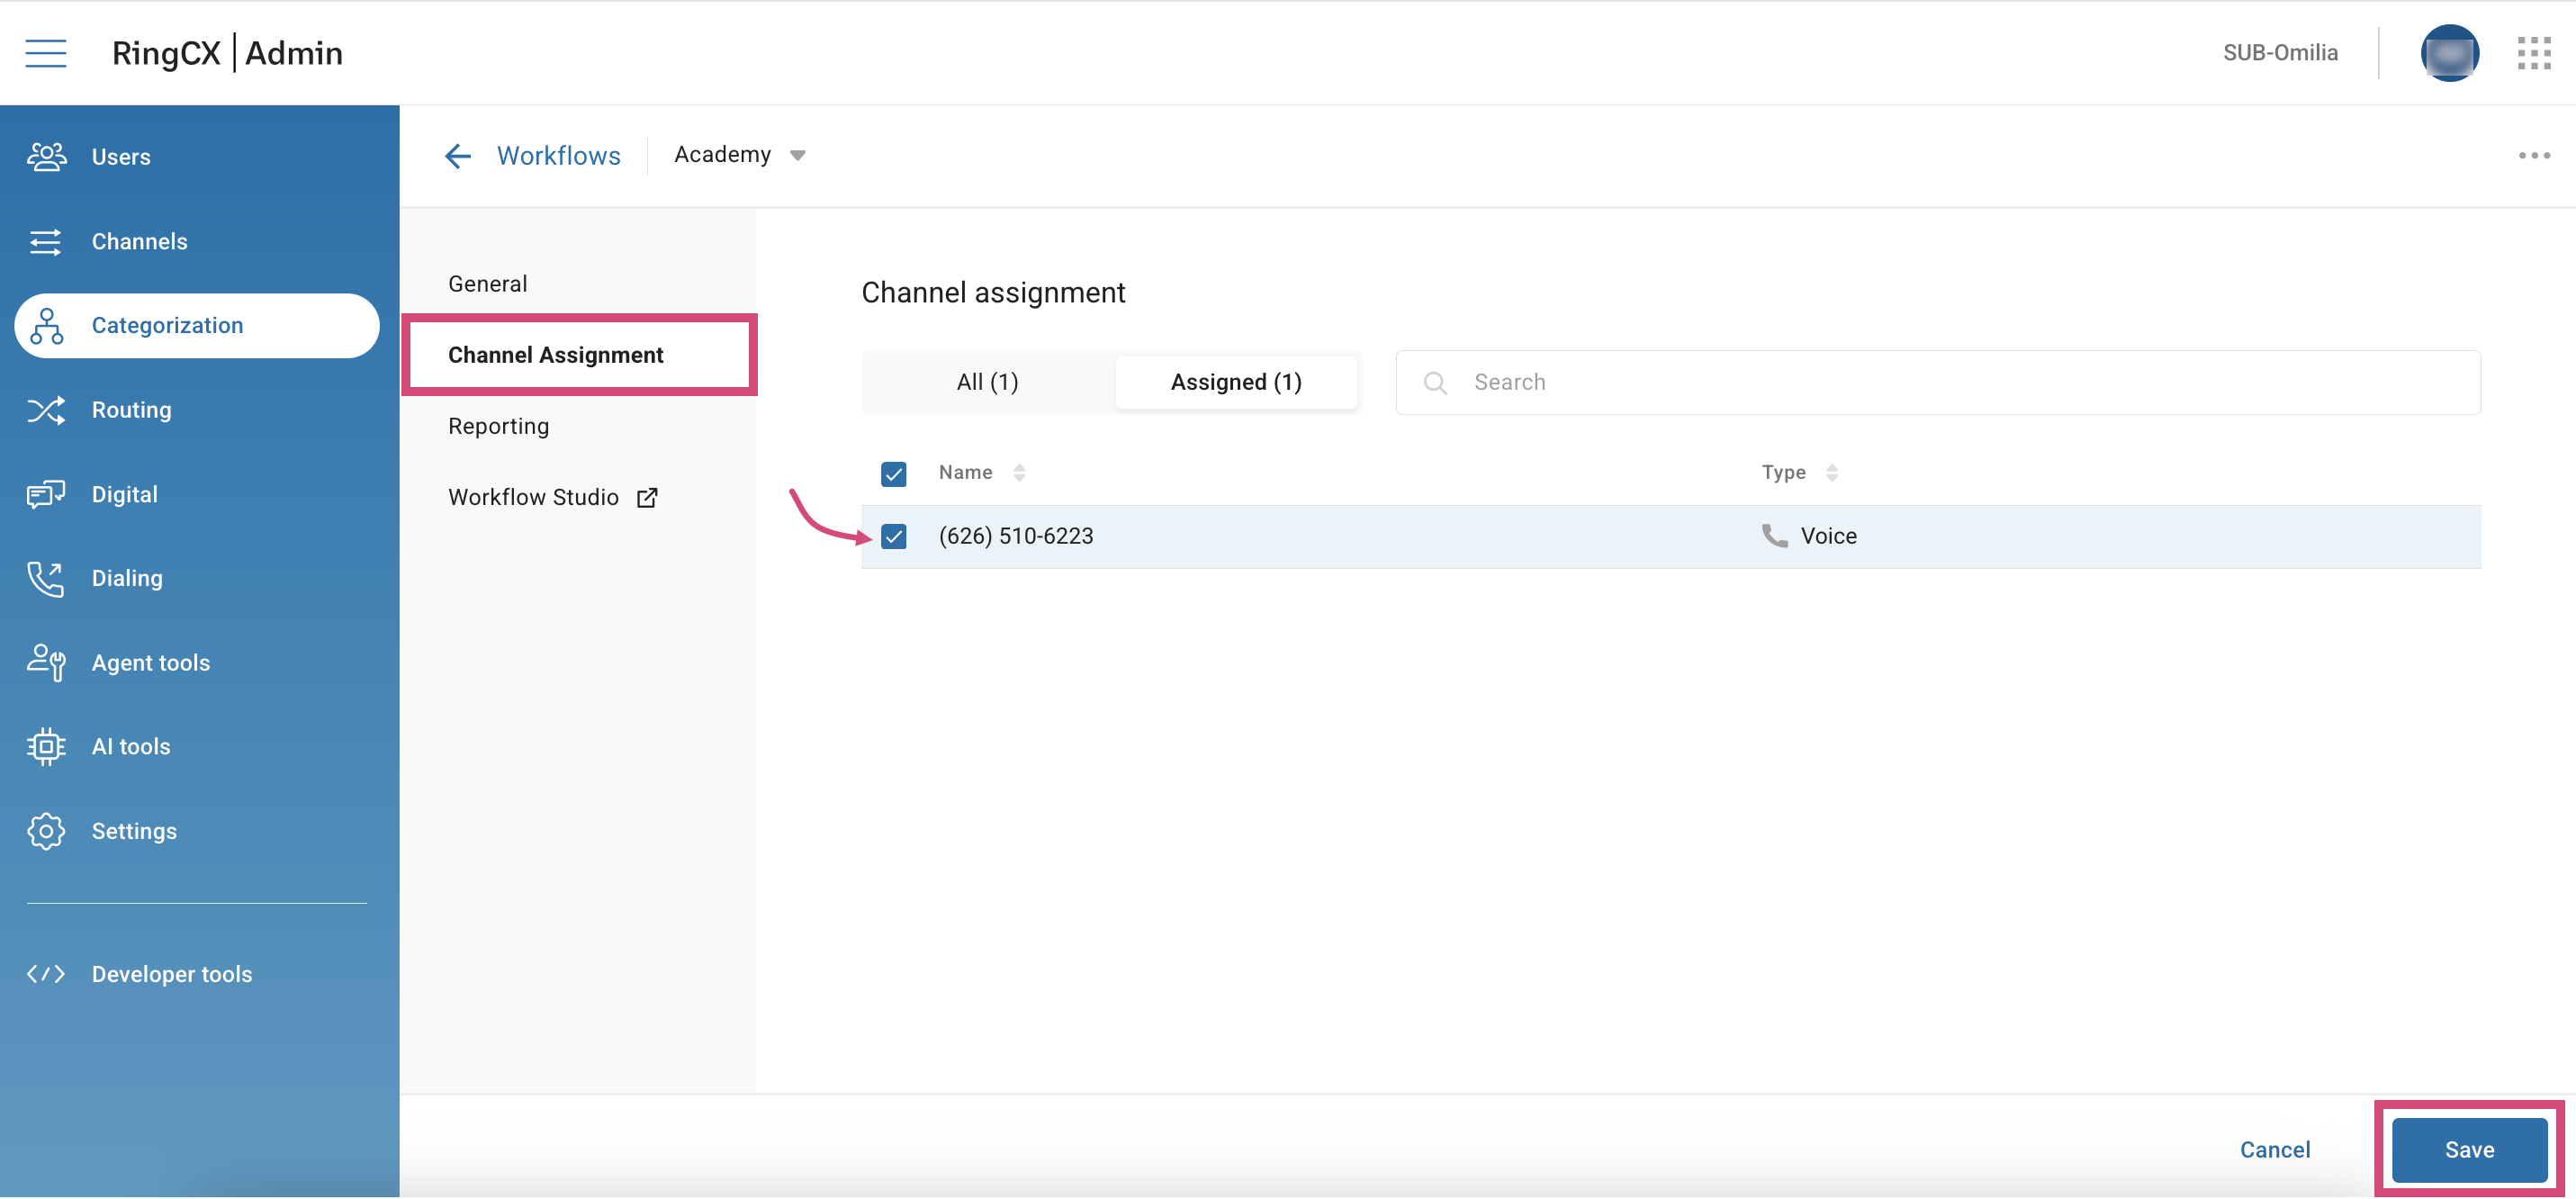This screenshot has height=1199, width=2576.
Task: Switch to the All (1) tab
Action: point(987,381)
